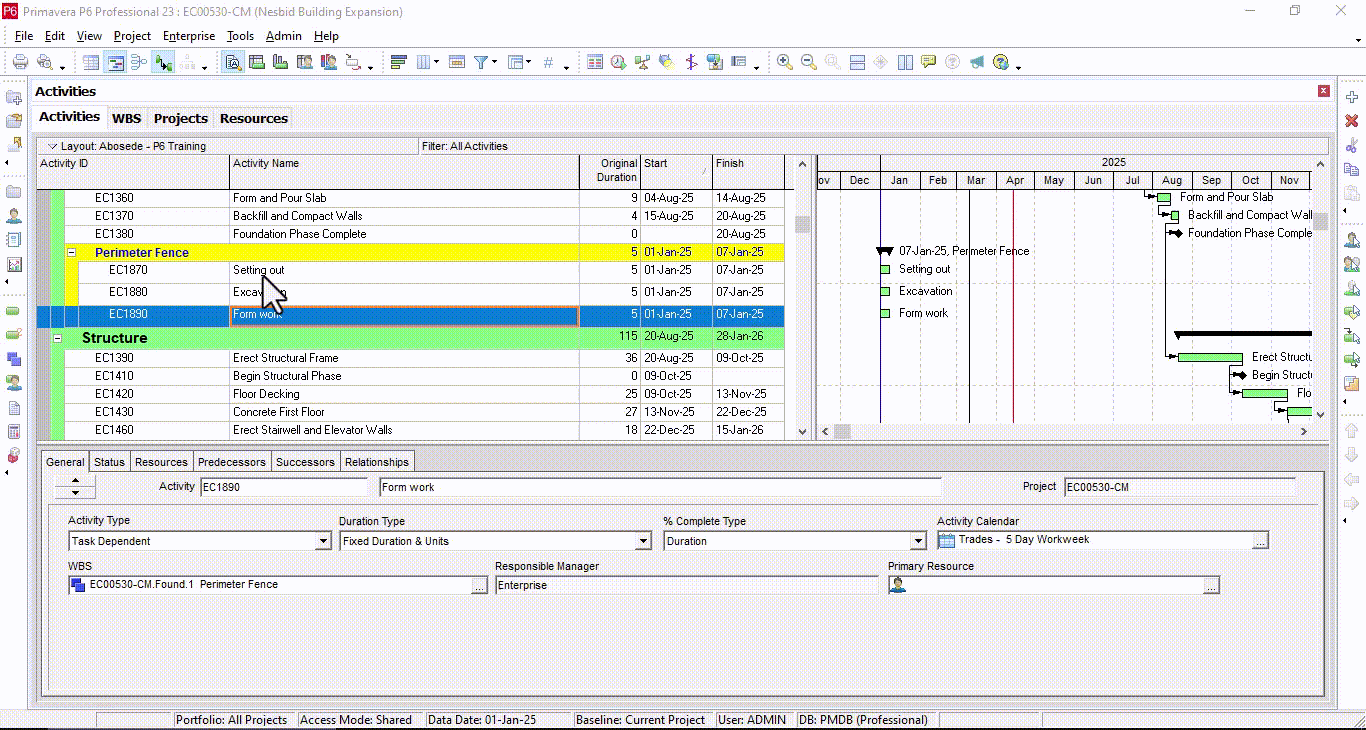Toggle the Gantt Chart view icon
The height and width of the screenshot is (730, 1366).
pos(115,62)
